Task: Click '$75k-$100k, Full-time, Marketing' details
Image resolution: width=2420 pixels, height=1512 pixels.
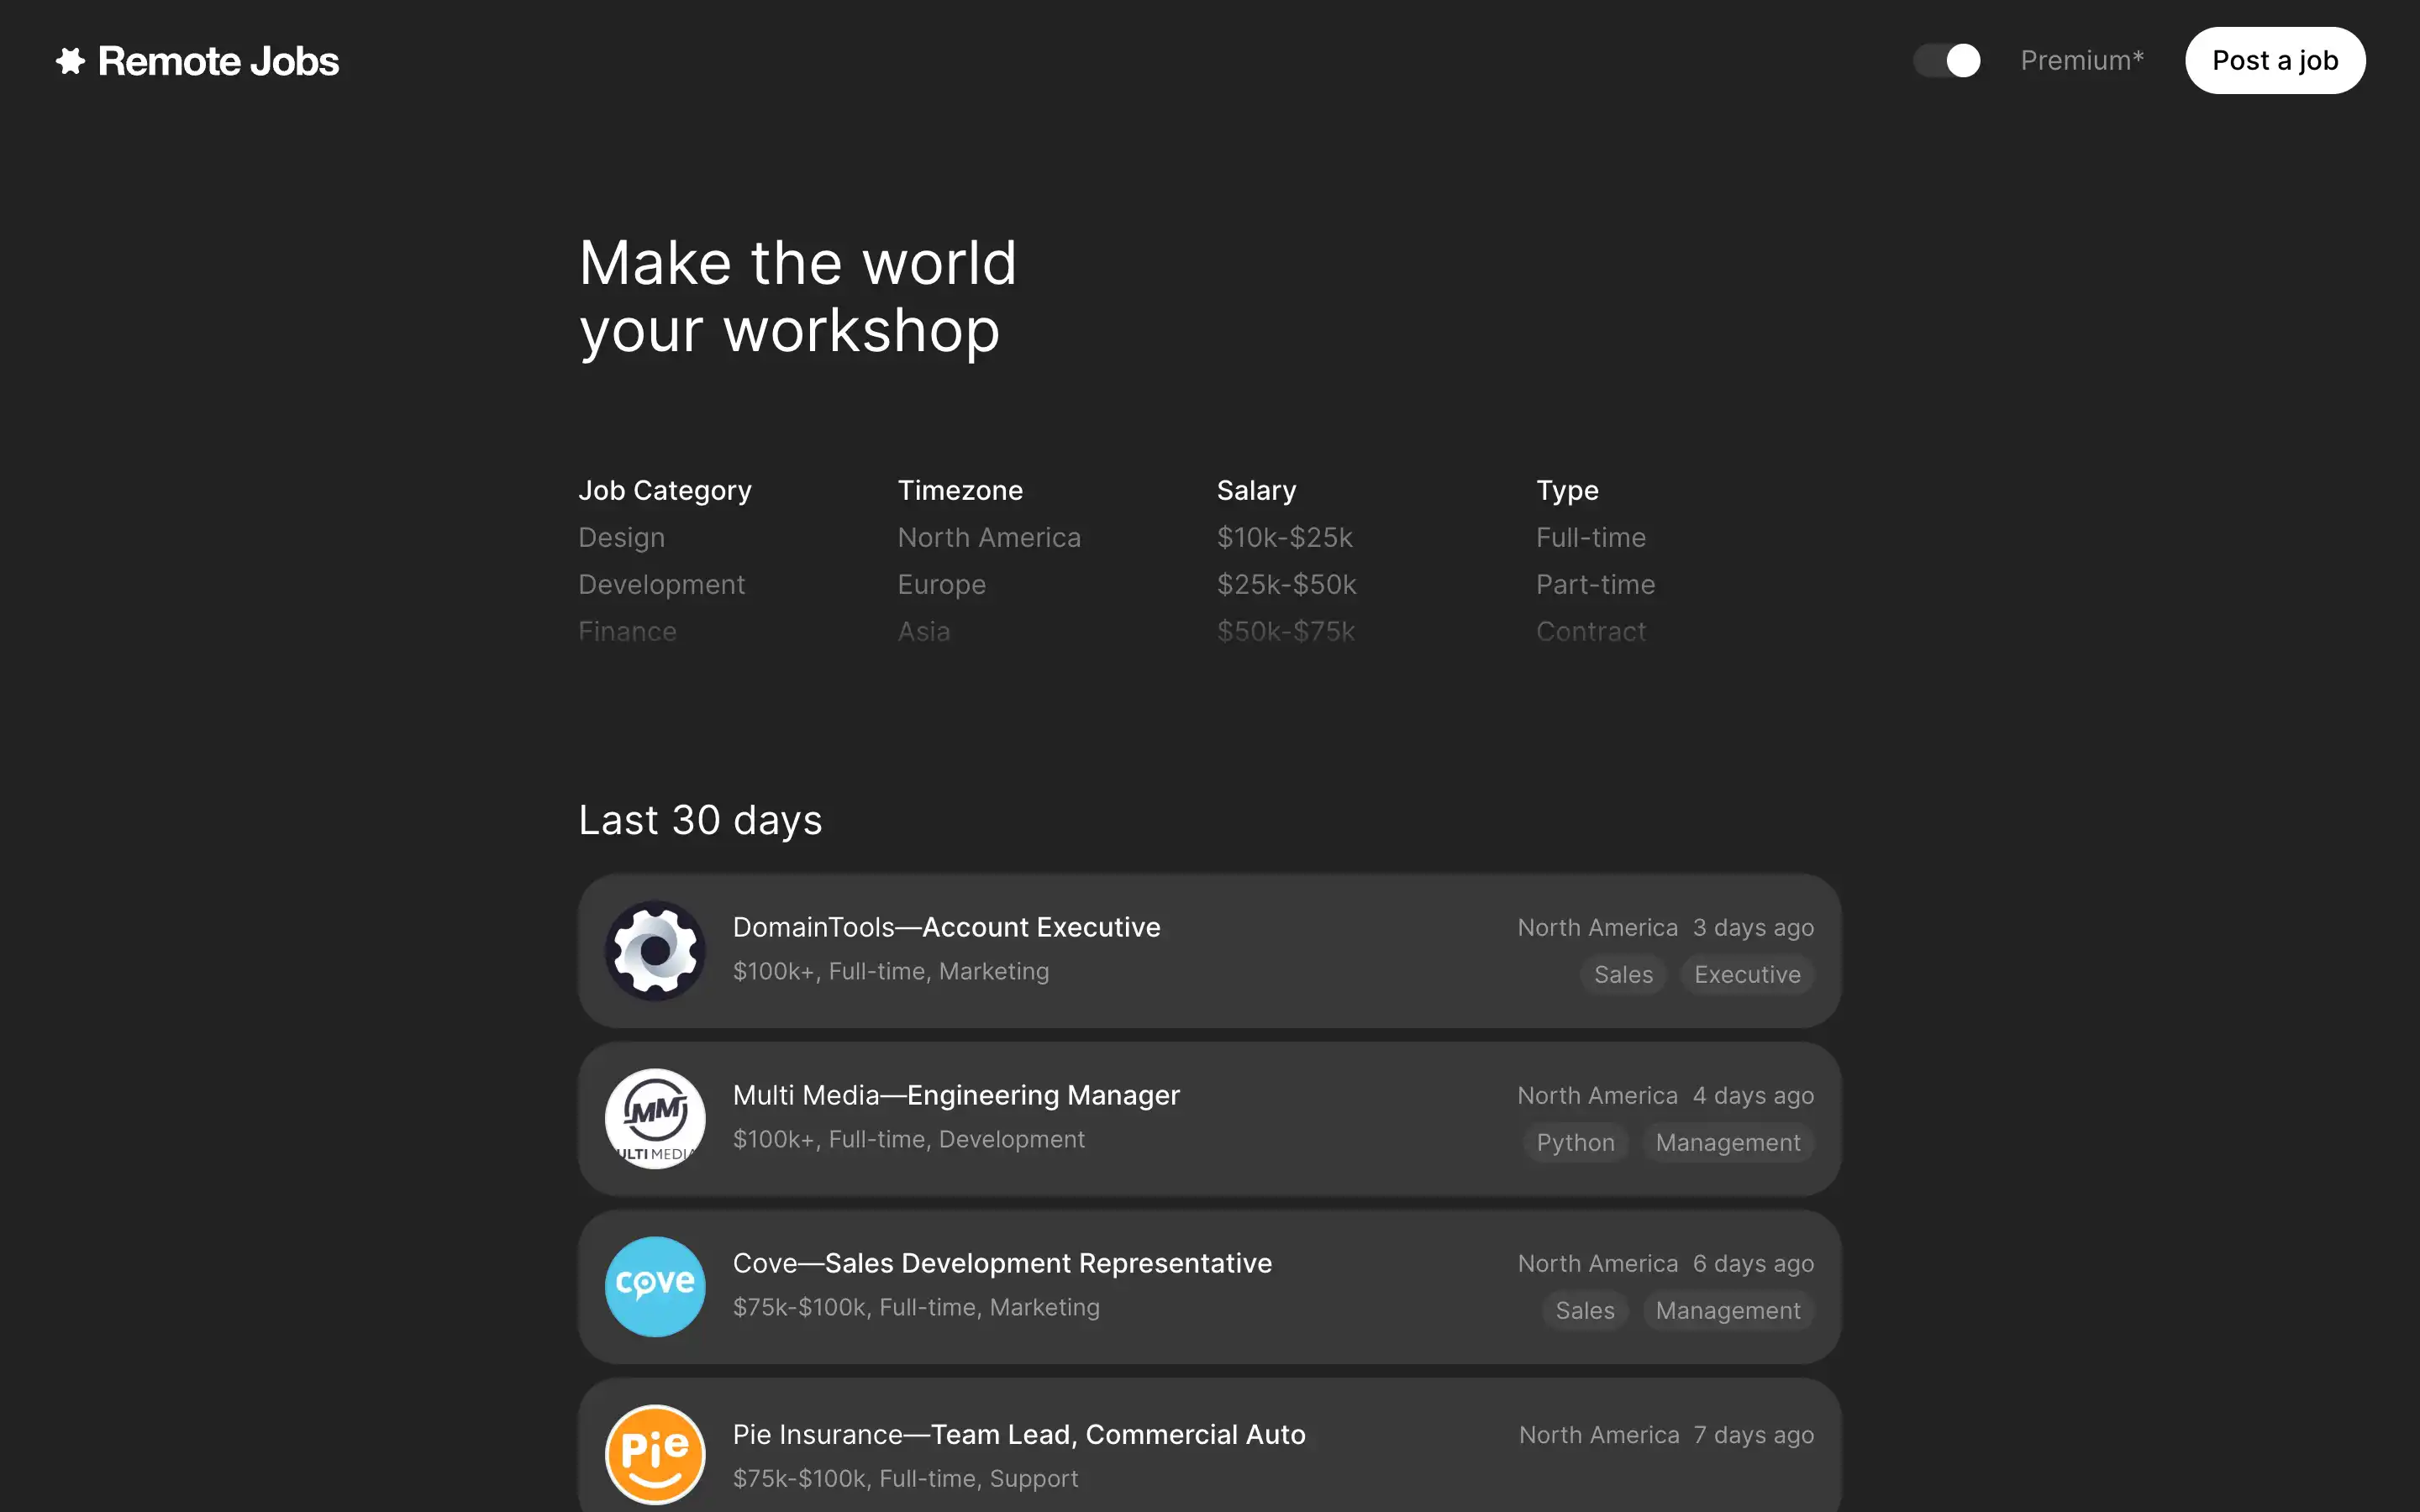Action: (x=916, y=1308)
